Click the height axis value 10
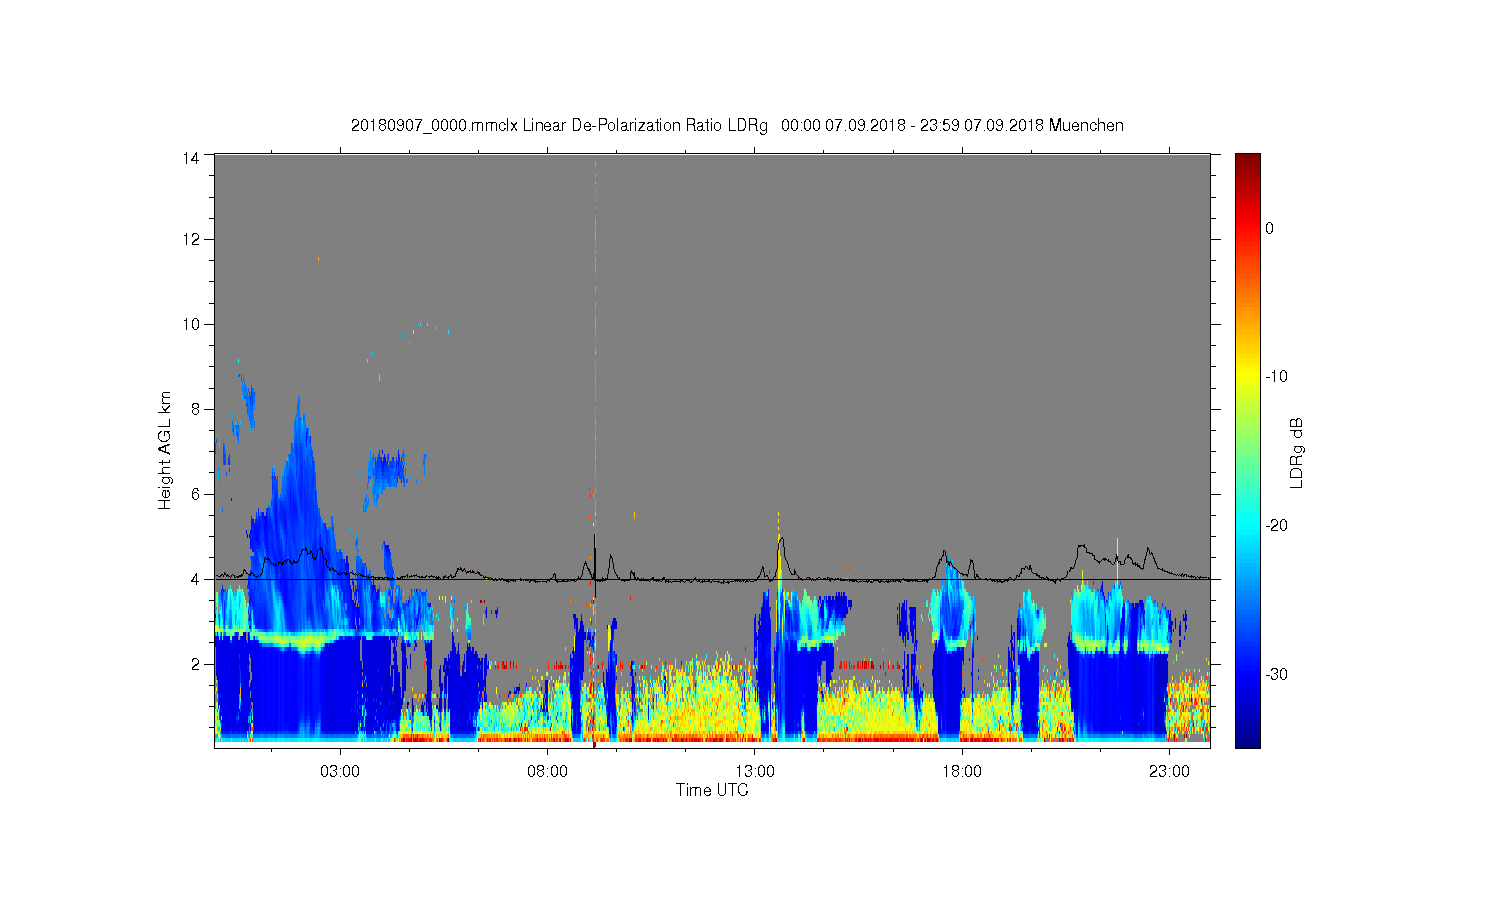This screenshot has width=1500, height=900. click(x=190, y=324)
